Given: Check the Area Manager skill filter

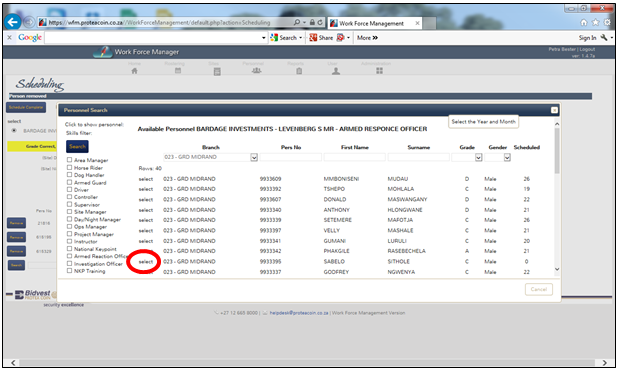Looking at the screenshot, I should (x=69, y=160).
